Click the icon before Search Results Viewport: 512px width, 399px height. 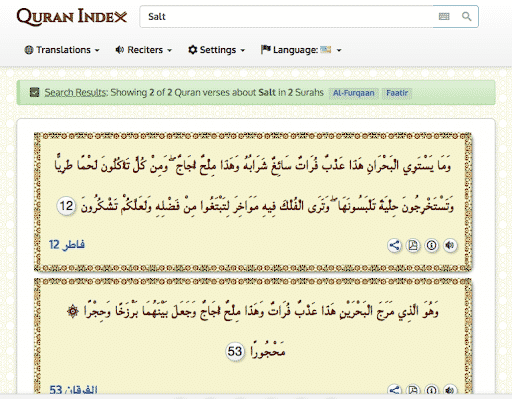coord(34,92)
